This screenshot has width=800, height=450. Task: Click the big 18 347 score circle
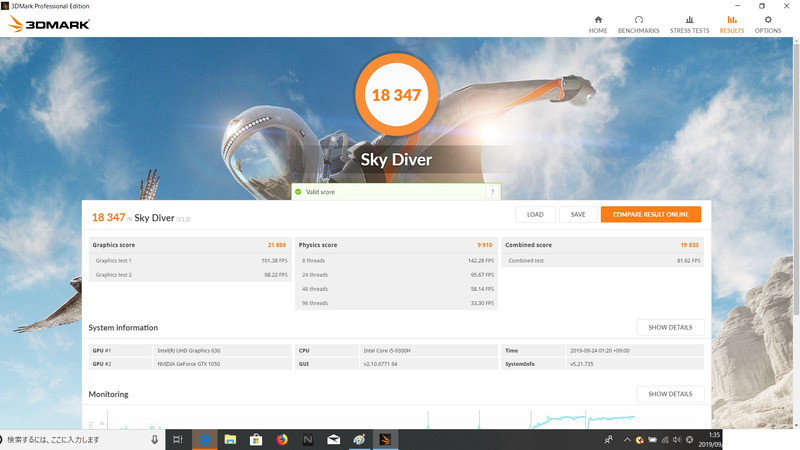396,95
